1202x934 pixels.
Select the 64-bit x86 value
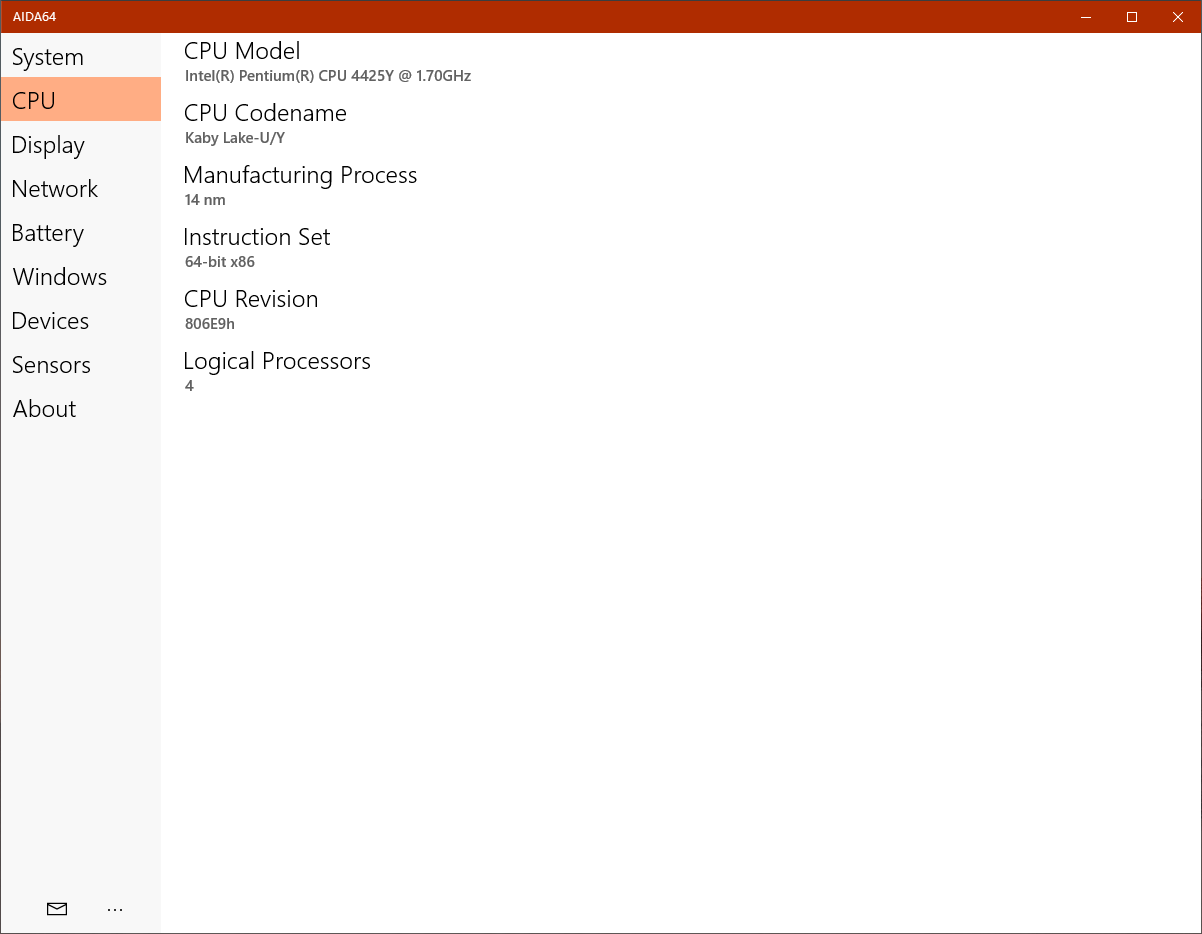pyautogui.click(x=220, y=262)
